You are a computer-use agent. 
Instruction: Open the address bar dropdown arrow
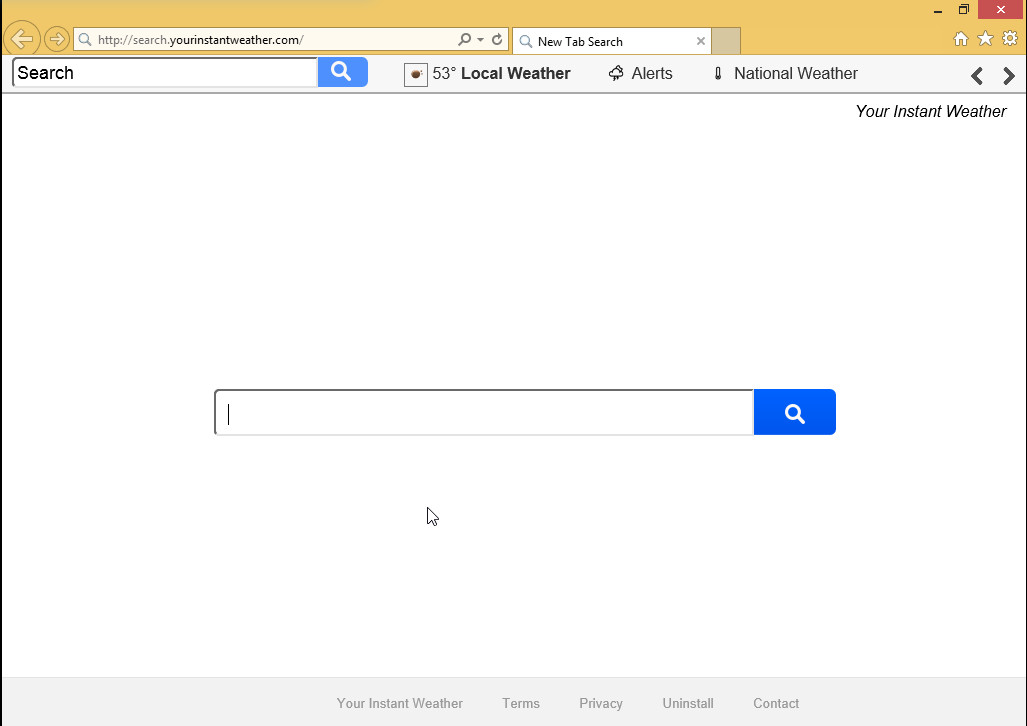(x=480, y=39)
